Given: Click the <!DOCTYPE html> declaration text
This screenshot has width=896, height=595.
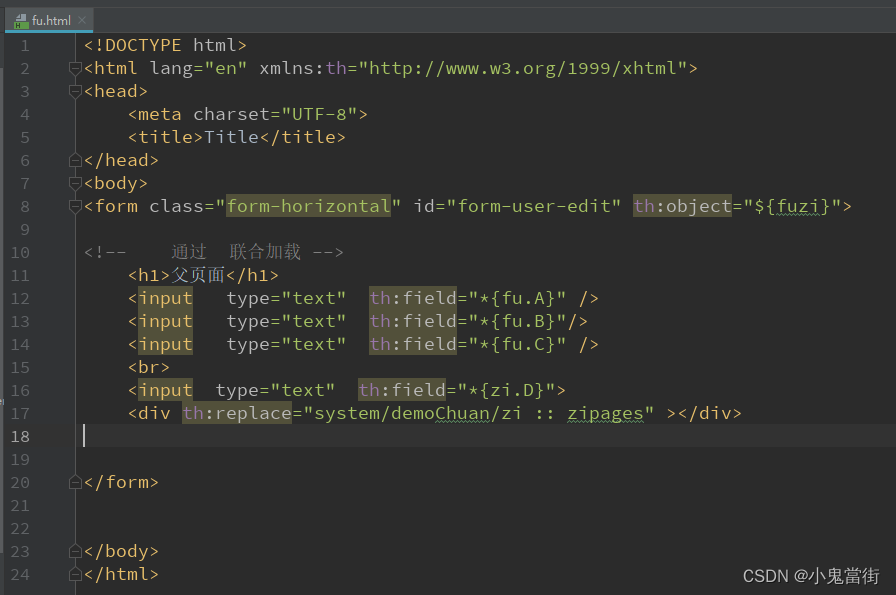Looking at the screenshot, I should 165,45.
